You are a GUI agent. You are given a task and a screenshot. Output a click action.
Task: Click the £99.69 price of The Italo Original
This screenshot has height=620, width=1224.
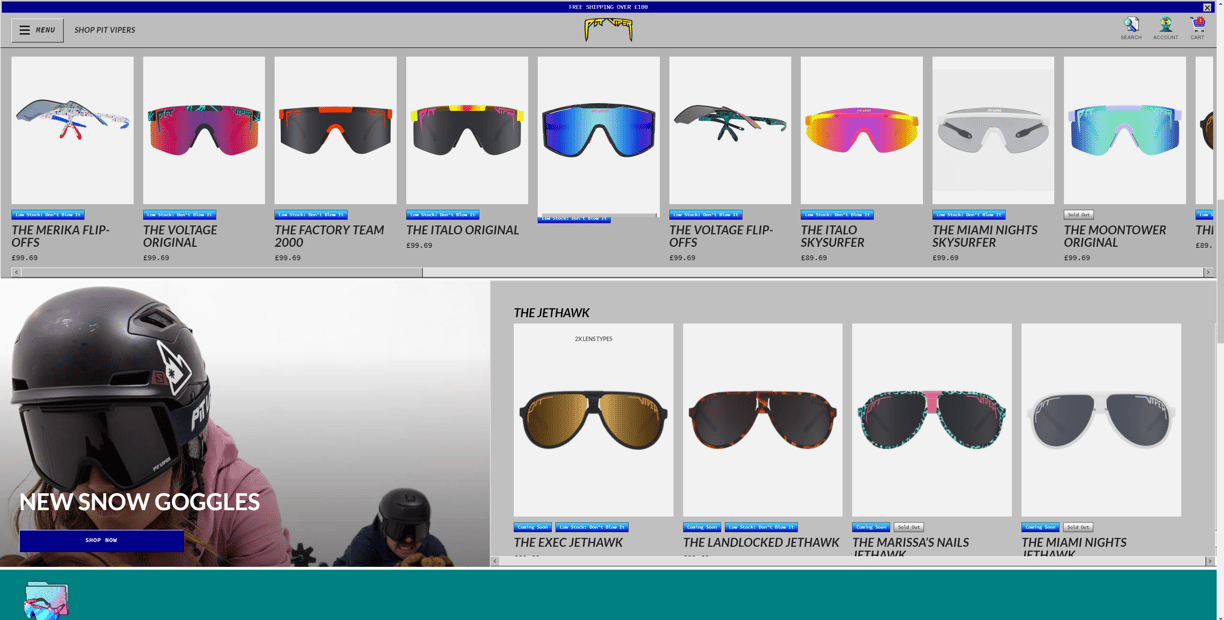click(419, 245)
